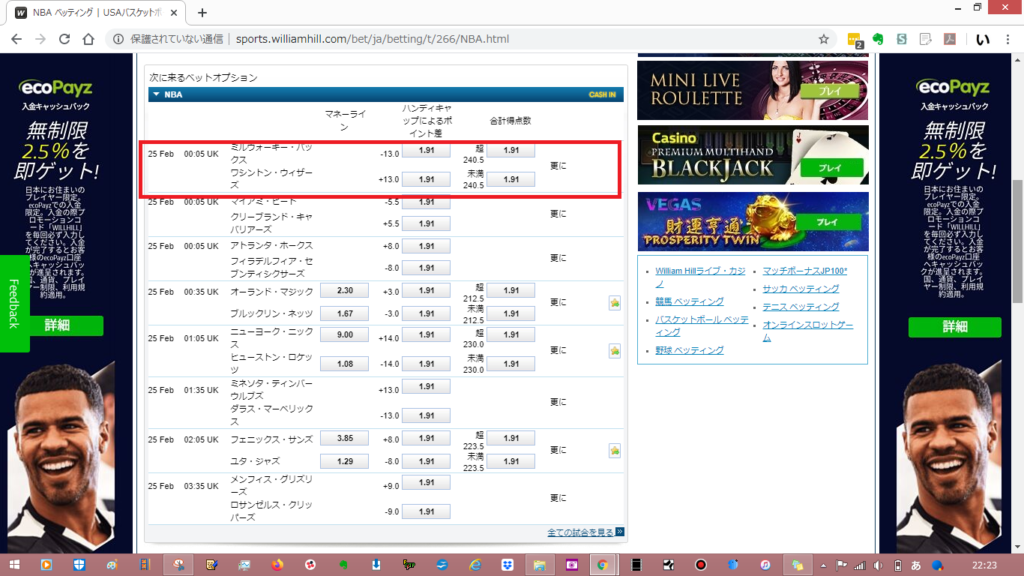Bookmark this page with the star

pos(824,39)
